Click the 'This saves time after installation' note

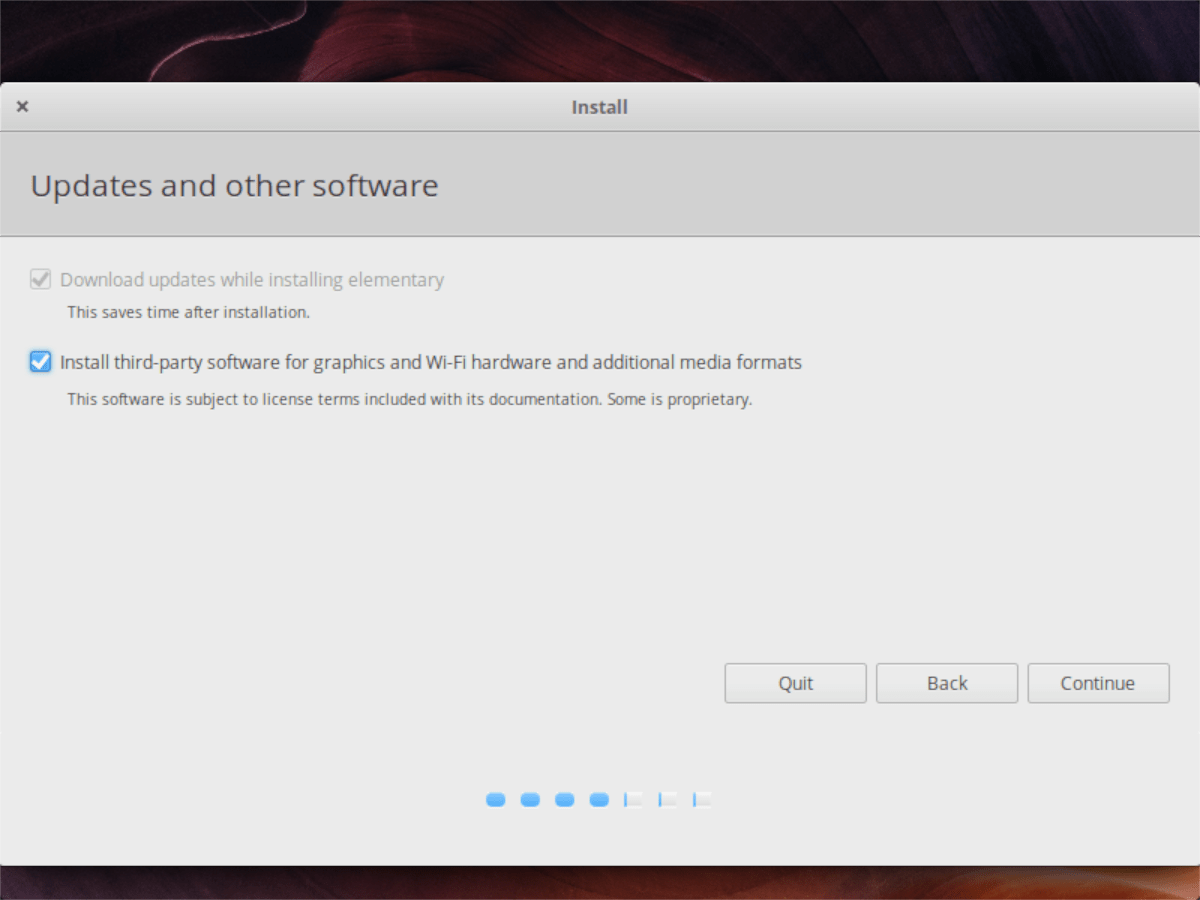point(188,312)
